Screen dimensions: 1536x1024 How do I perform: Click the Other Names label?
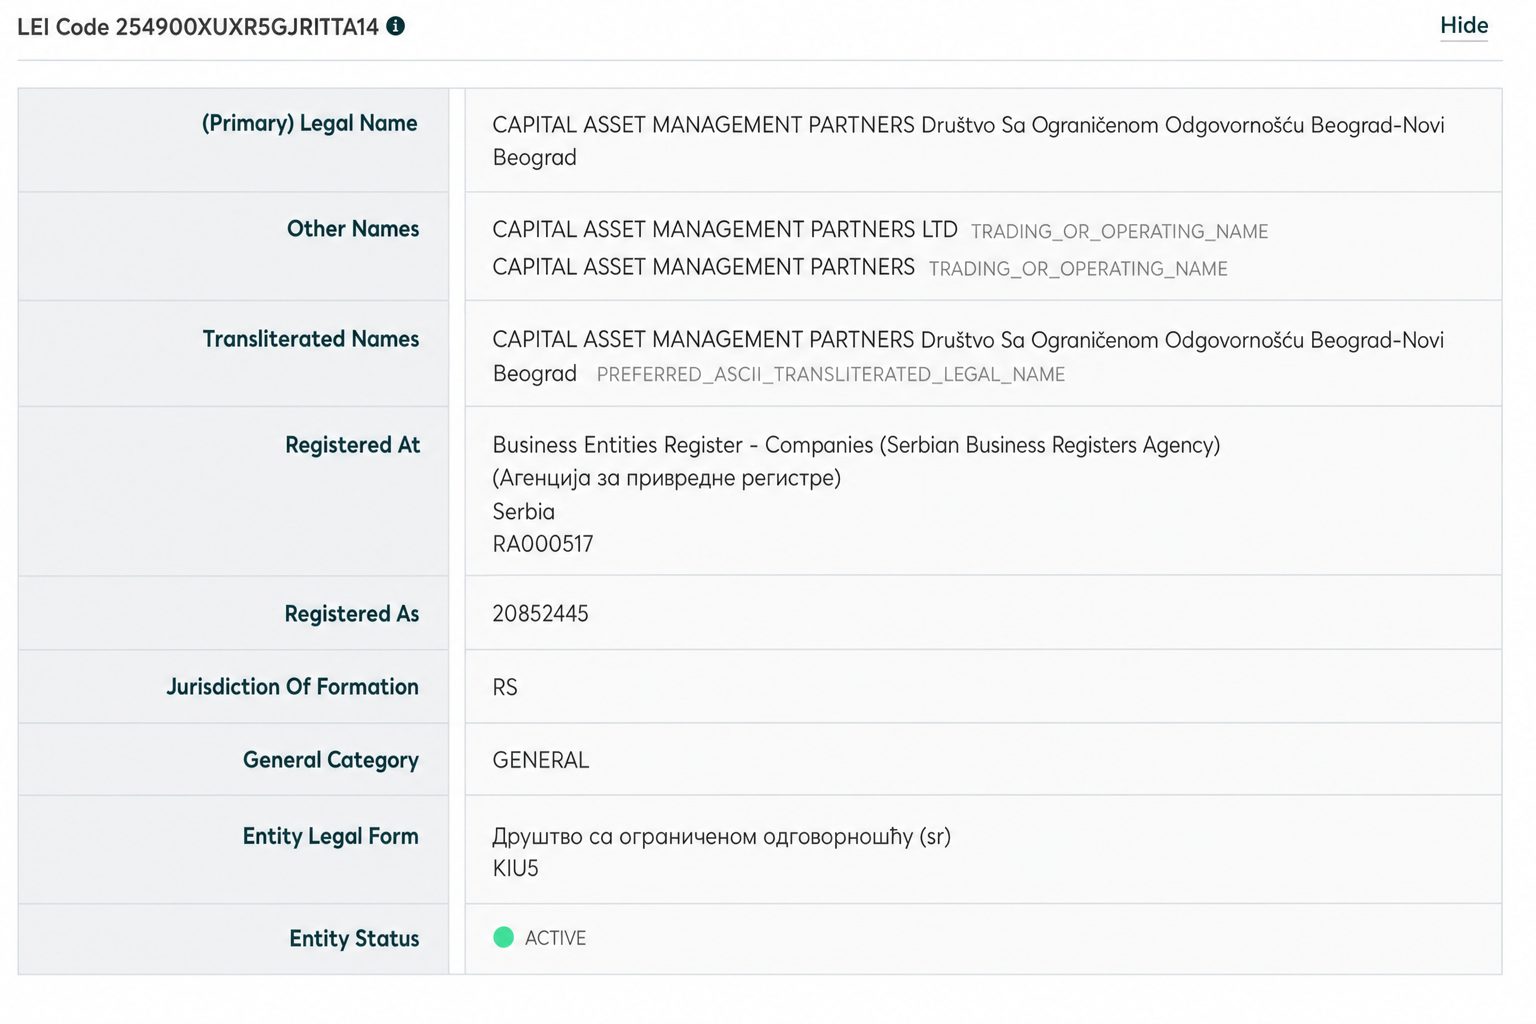[x=353, y=229]
